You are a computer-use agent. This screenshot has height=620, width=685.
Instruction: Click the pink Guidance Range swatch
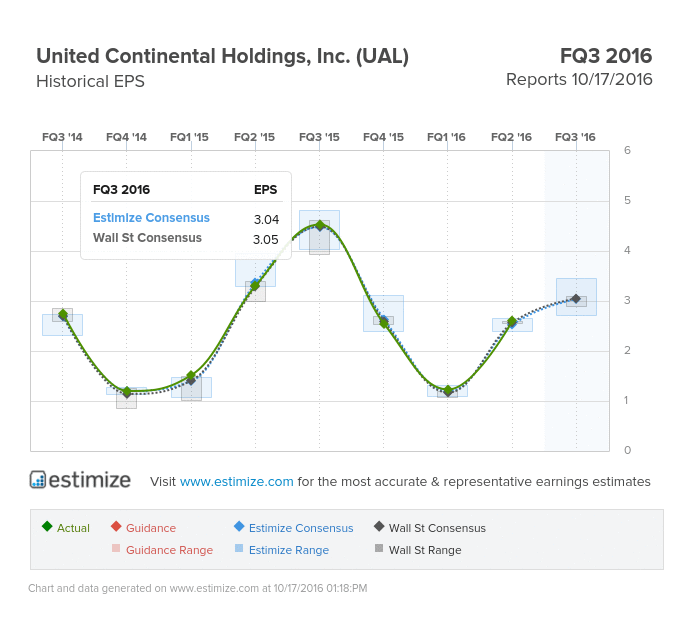(x=116, y=548)
